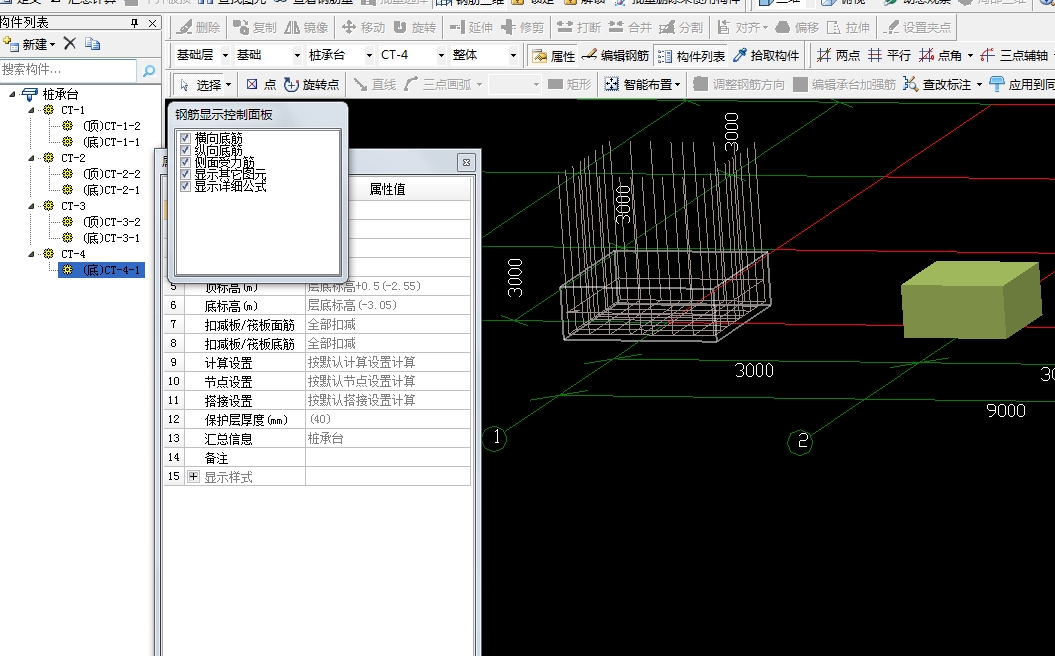Click the 打断 break tool
Viewport: 1055px width, 656px height.
tap(579, 28)
